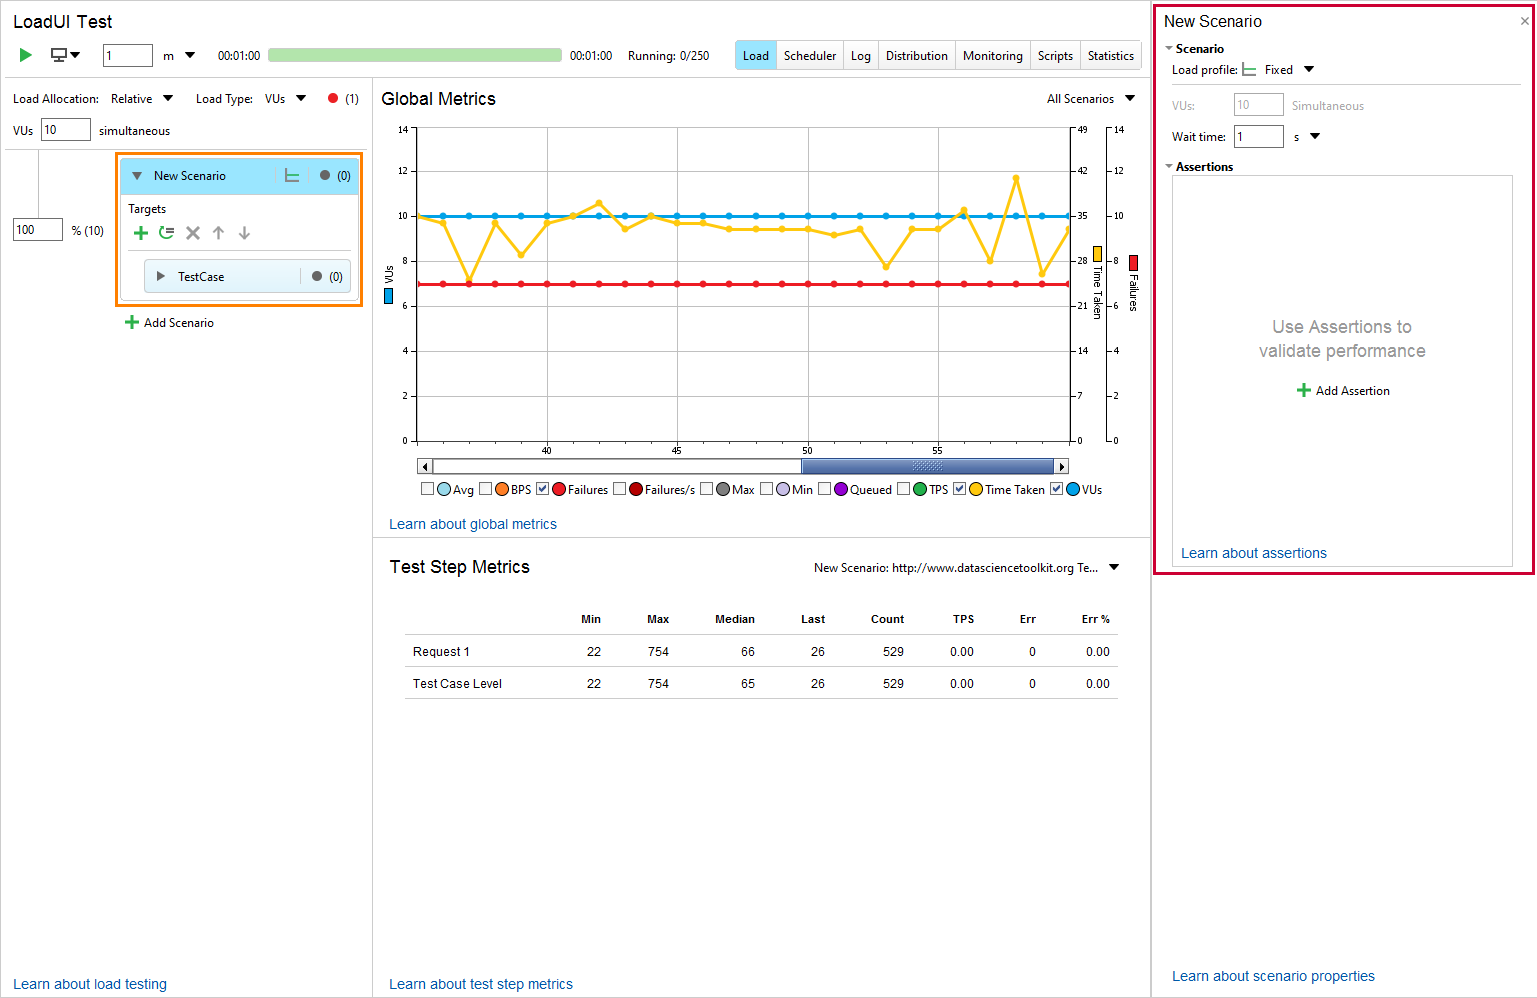The image size is (1537, 998).
Task: Click the Wait time input field
Action: click(1259, 136)
